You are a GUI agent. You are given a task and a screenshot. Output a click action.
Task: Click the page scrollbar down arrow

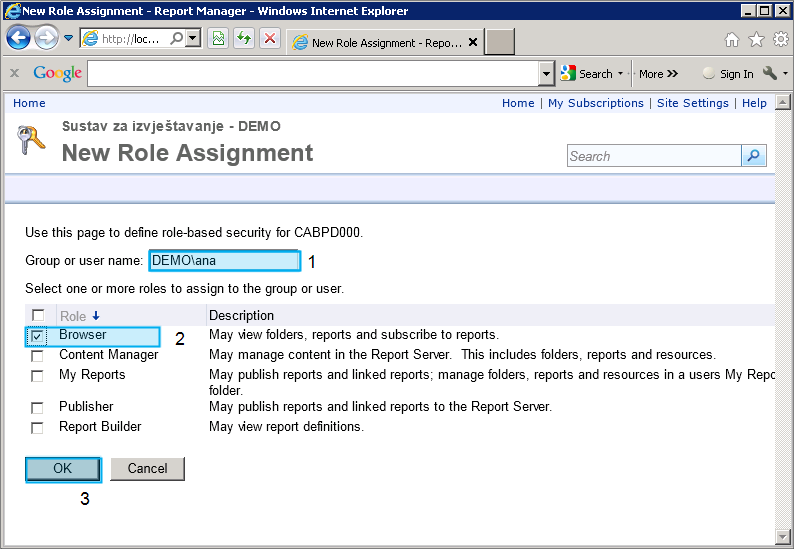coord(783,537)
